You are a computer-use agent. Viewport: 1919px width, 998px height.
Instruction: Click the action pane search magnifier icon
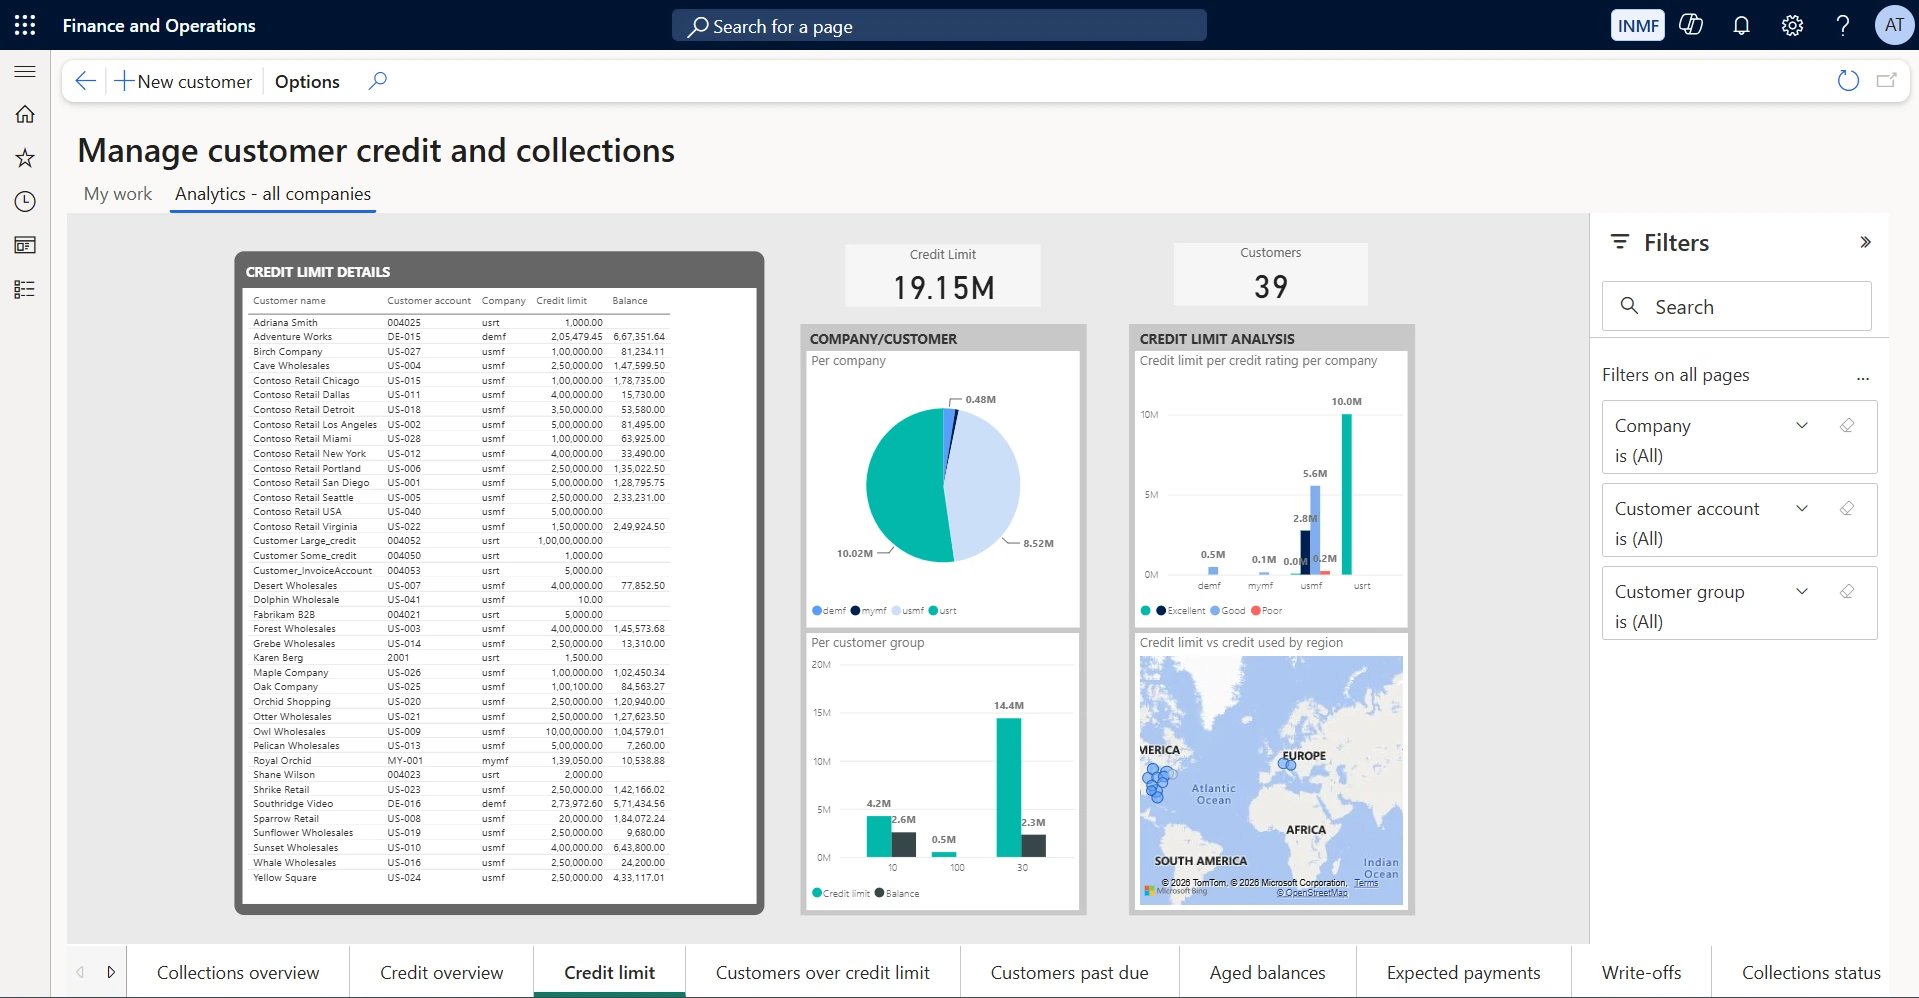[x=377, y=81]
